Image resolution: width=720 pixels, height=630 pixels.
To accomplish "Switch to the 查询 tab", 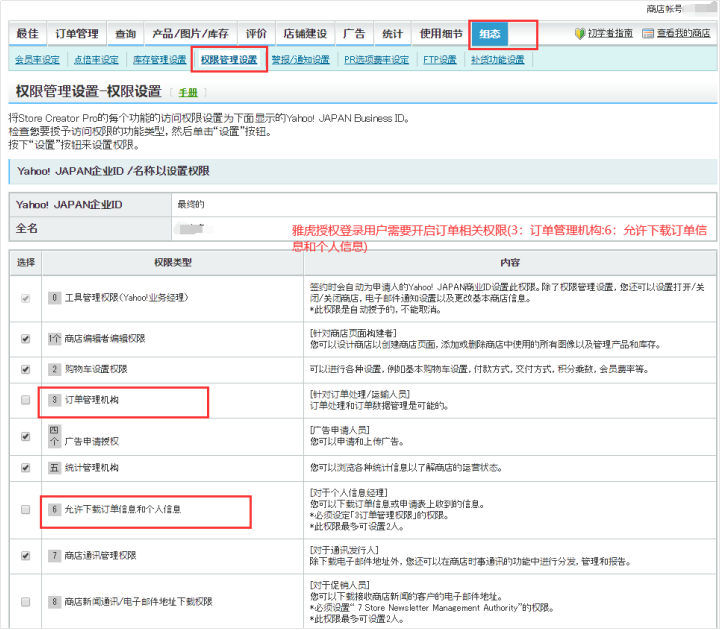I will (125, 34).
